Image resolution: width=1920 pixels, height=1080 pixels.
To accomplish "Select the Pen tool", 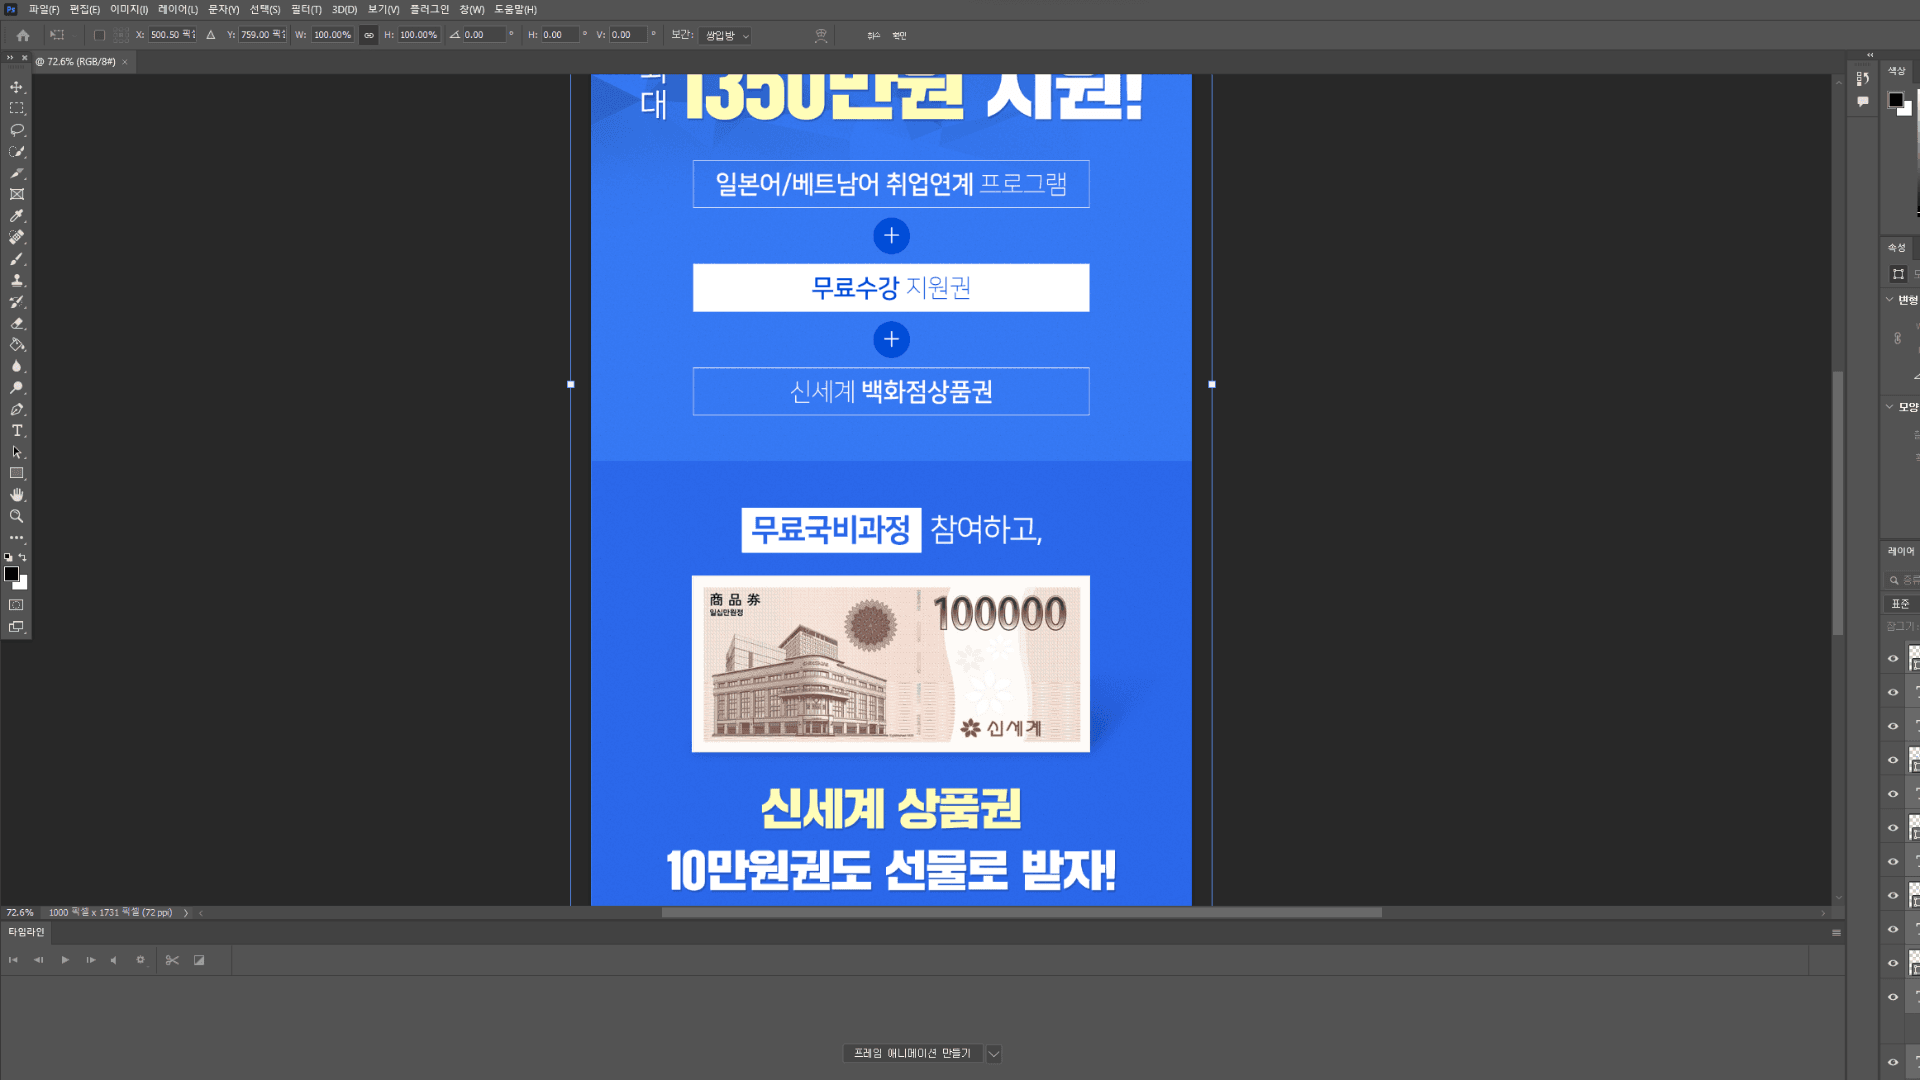I will [x=16, y=410].
